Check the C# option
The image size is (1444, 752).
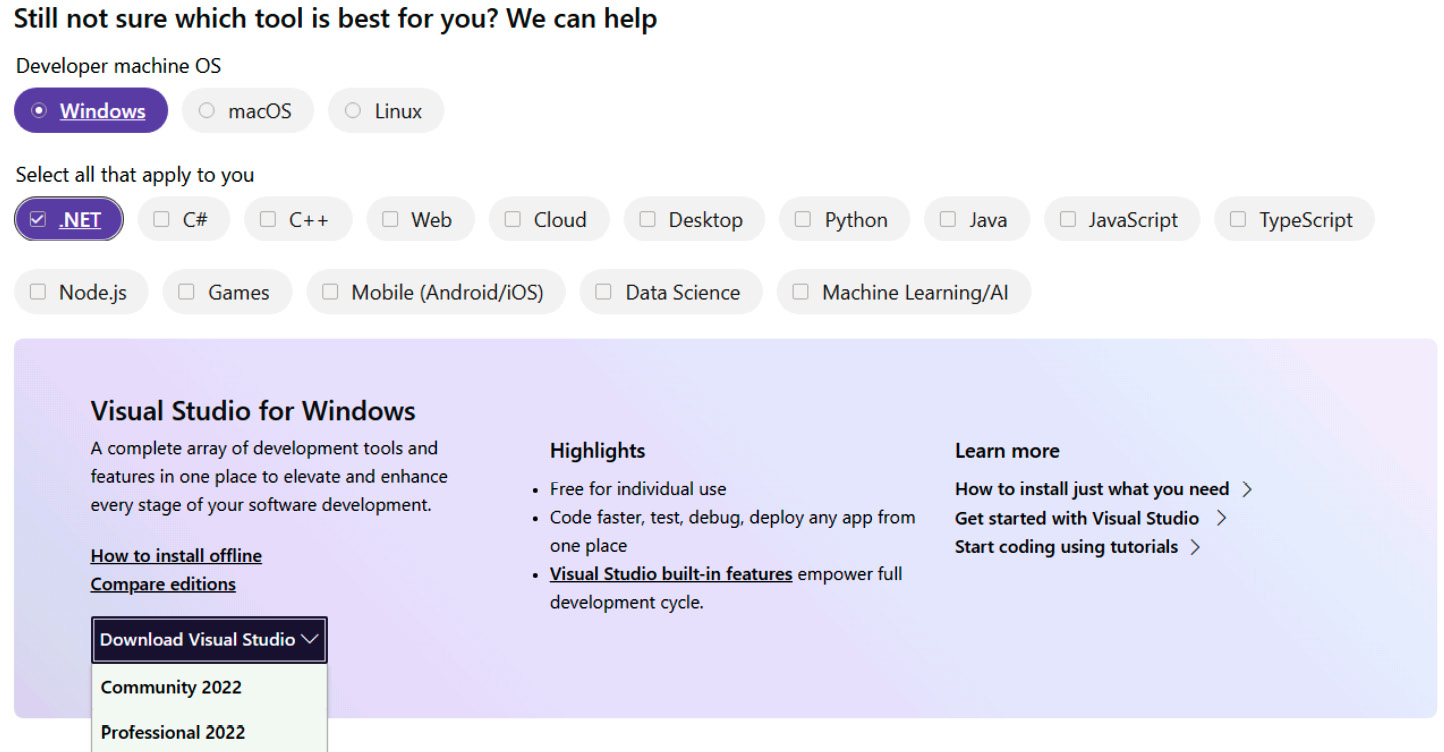[x=183, y=220]
